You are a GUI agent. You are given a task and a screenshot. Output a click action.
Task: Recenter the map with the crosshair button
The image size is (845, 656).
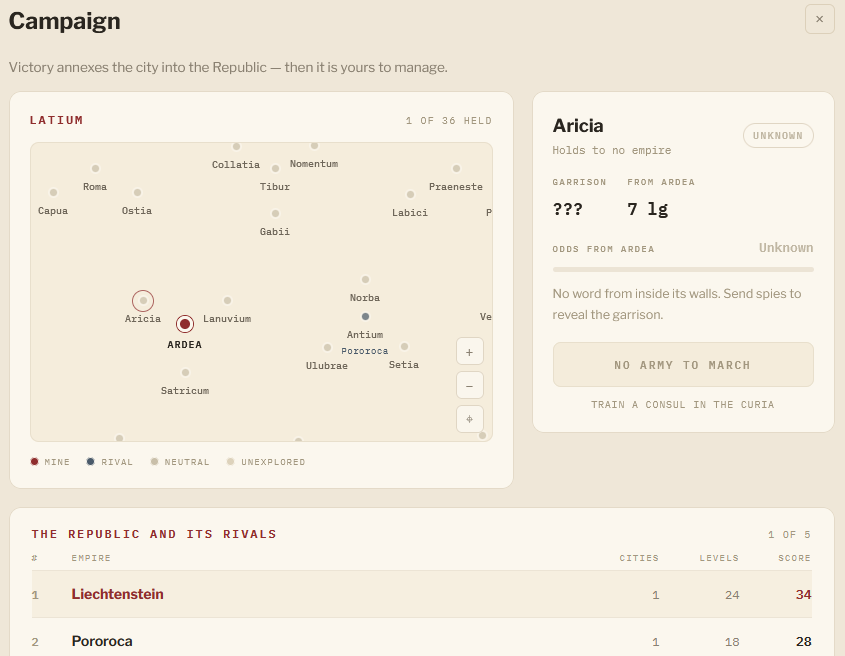[469, 419]
